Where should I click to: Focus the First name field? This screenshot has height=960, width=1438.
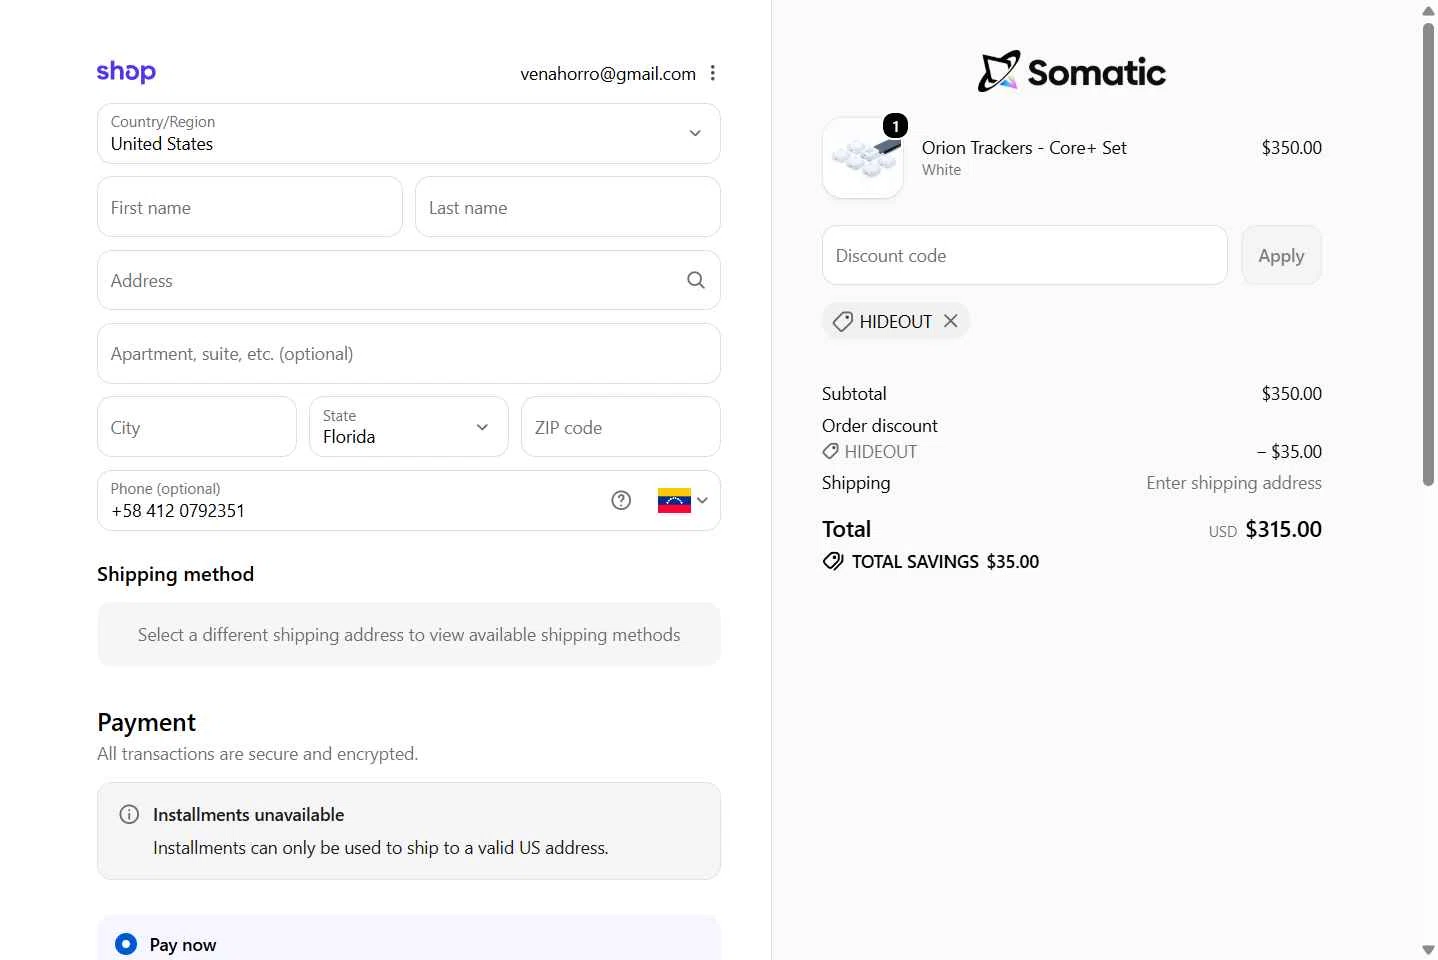pos(250,207)
